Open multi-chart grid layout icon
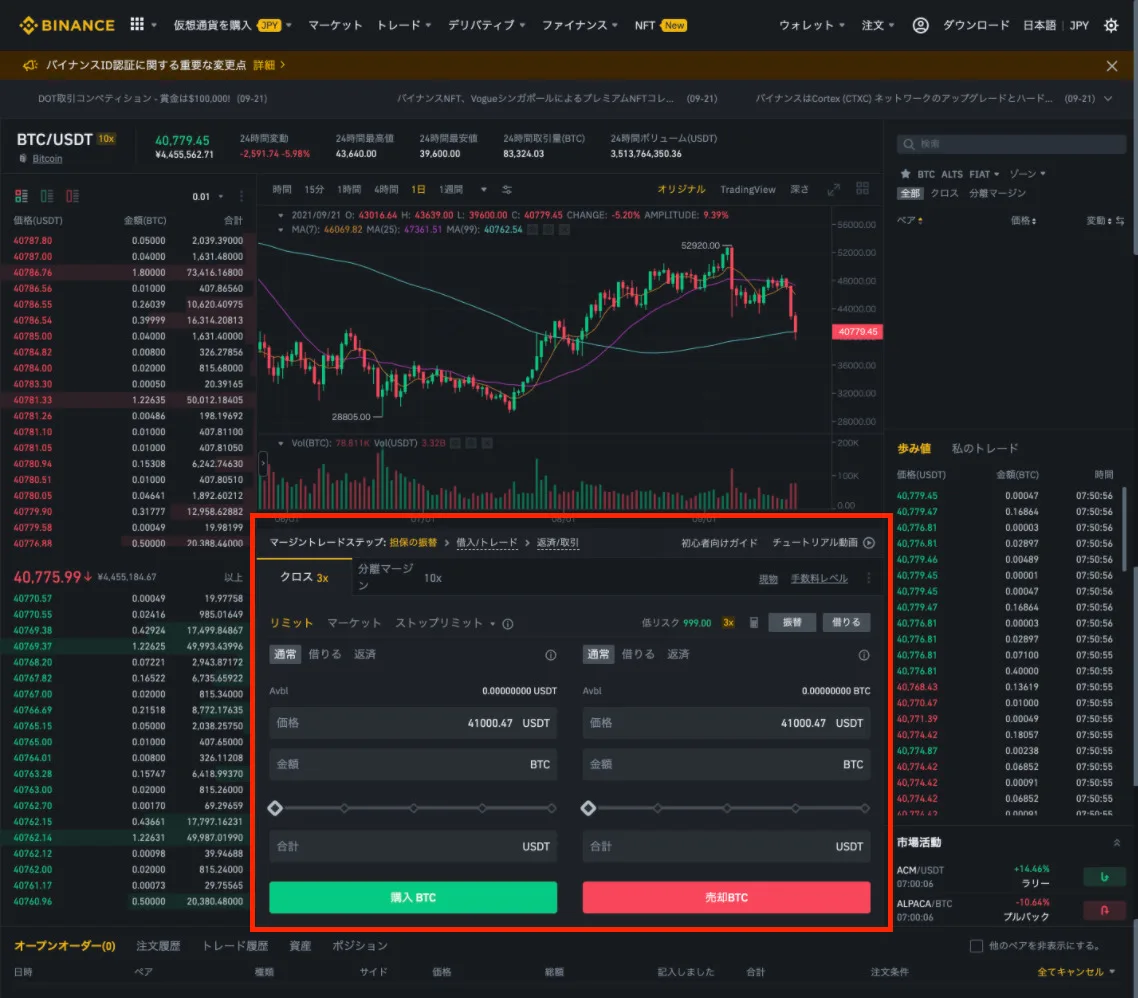 862,189
